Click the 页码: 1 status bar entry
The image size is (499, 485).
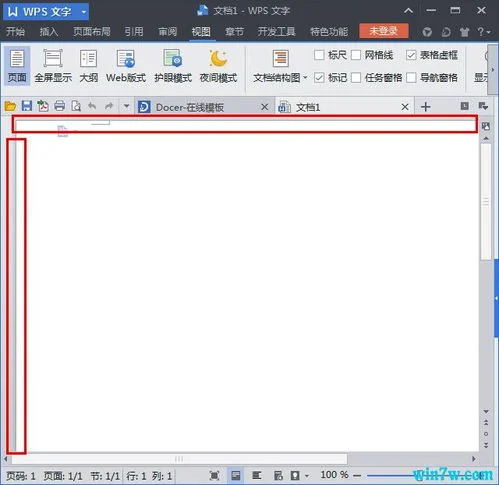coord(21,476)
